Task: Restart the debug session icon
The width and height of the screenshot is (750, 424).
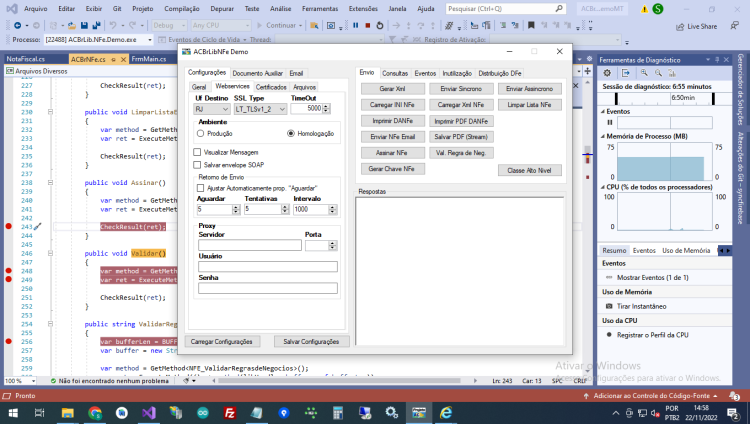Action: pyautogui.click(x=380, y=25)
